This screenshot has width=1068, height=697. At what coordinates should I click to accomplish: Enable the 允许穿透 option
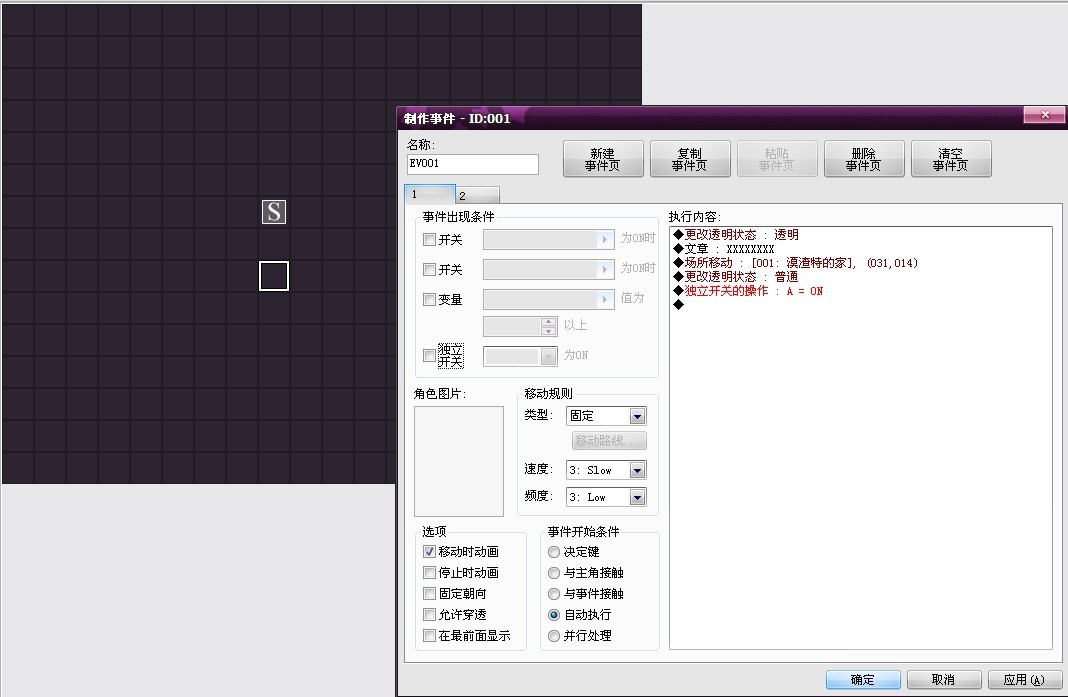[x=429, y=615]
